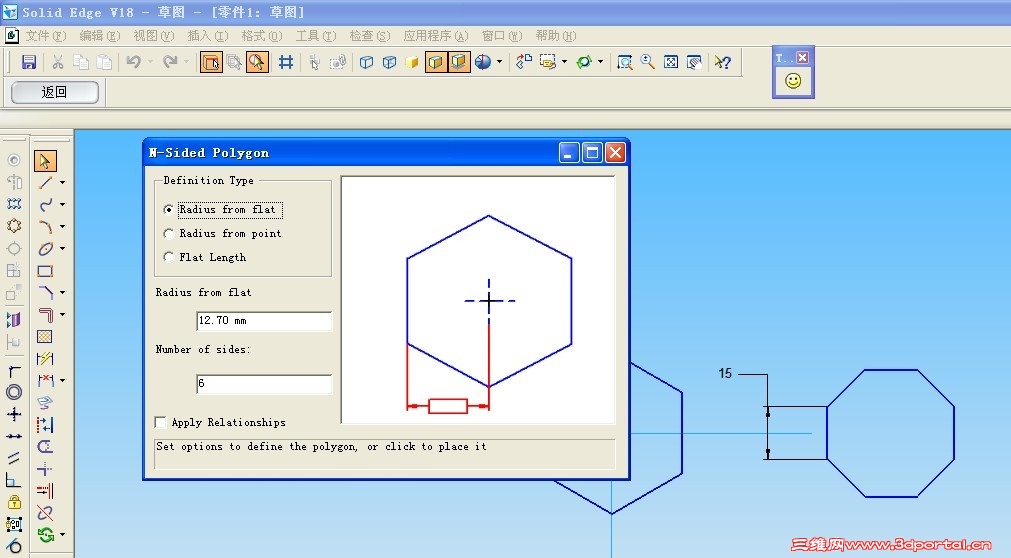
Task: Click the Save icon in the toolbar
Action: (x=28, y=62)
